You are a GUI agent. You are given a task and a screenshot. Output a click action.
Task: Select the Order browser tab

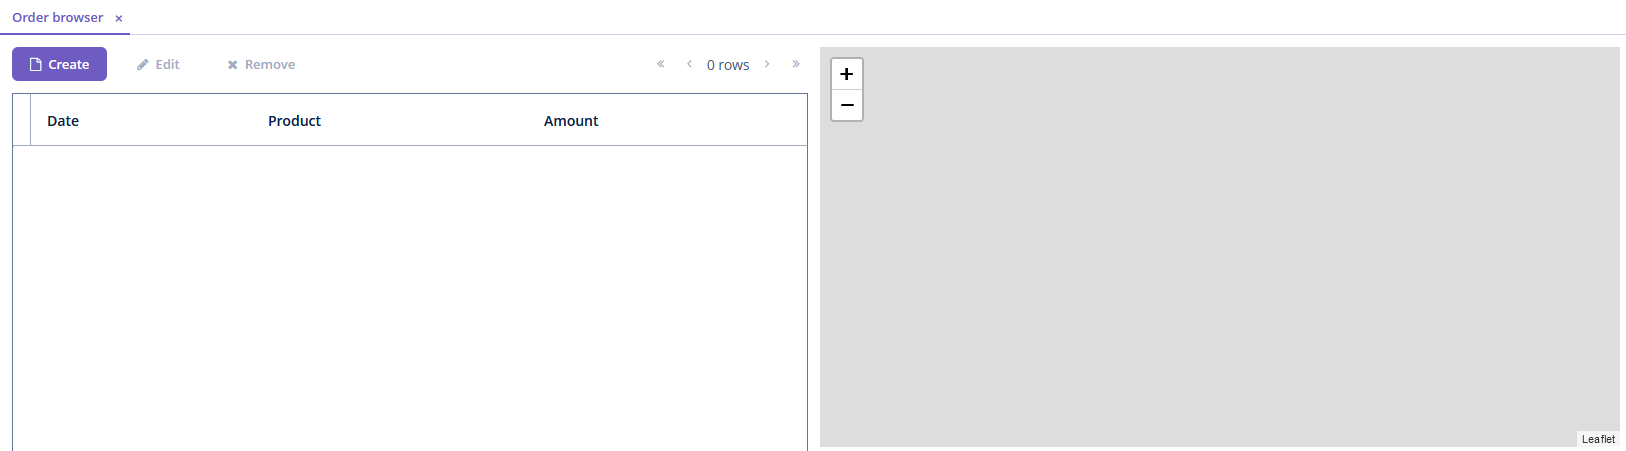[x=58, y=17]
